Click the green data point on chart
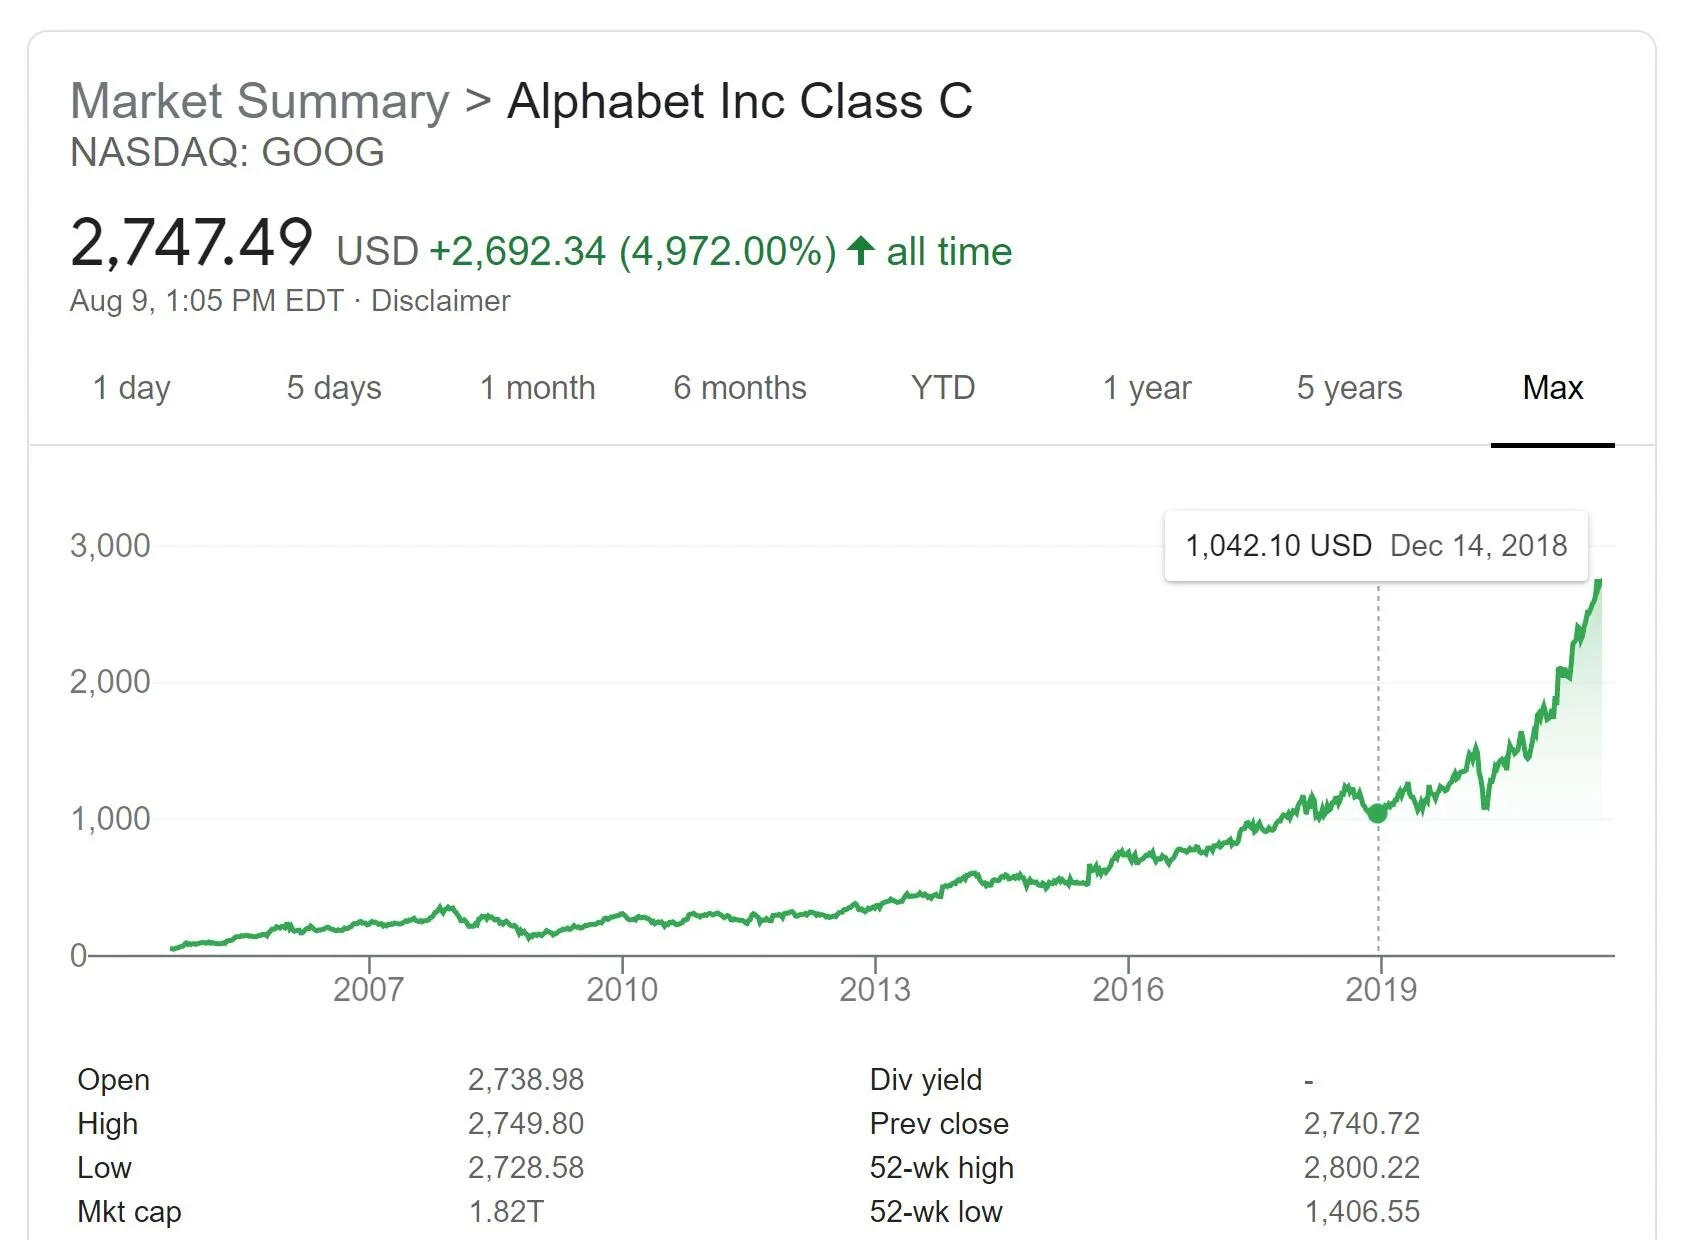1701x1240 pixels. pyautogui.click(x=1378, y=813)
